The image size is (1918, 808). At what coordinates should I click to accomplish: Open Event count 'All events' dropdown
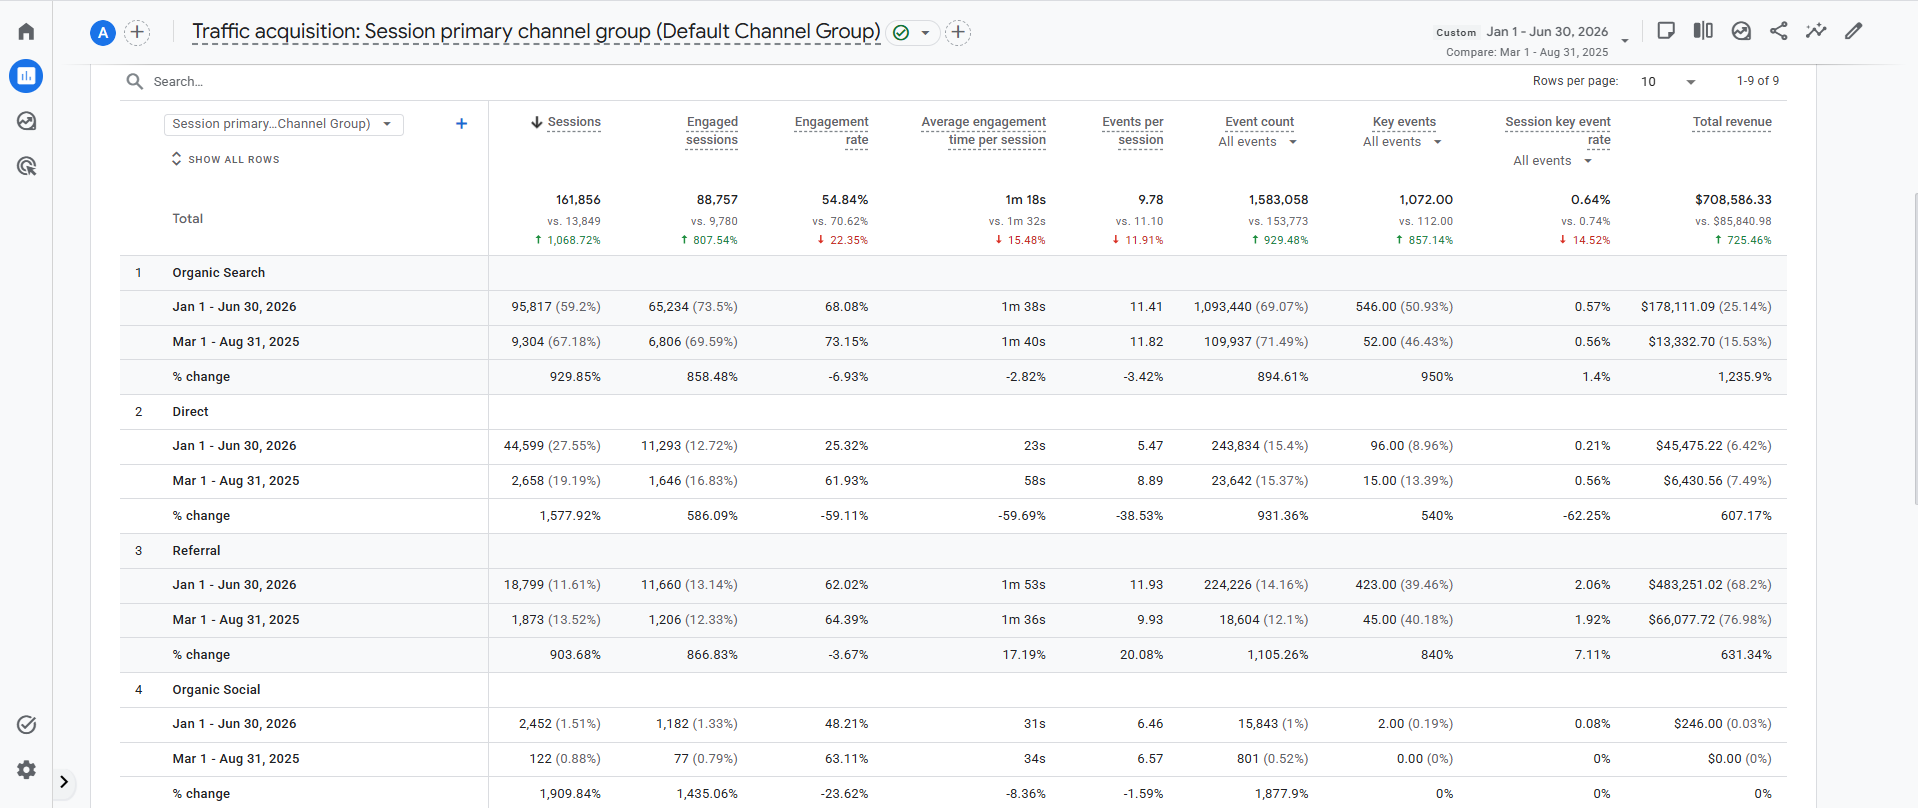tap(1257, 142)
